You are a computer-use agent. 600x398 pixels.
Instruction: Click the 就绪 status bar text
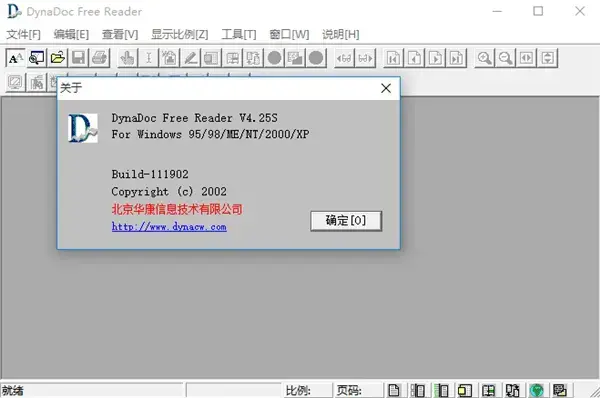coord(13,391)
